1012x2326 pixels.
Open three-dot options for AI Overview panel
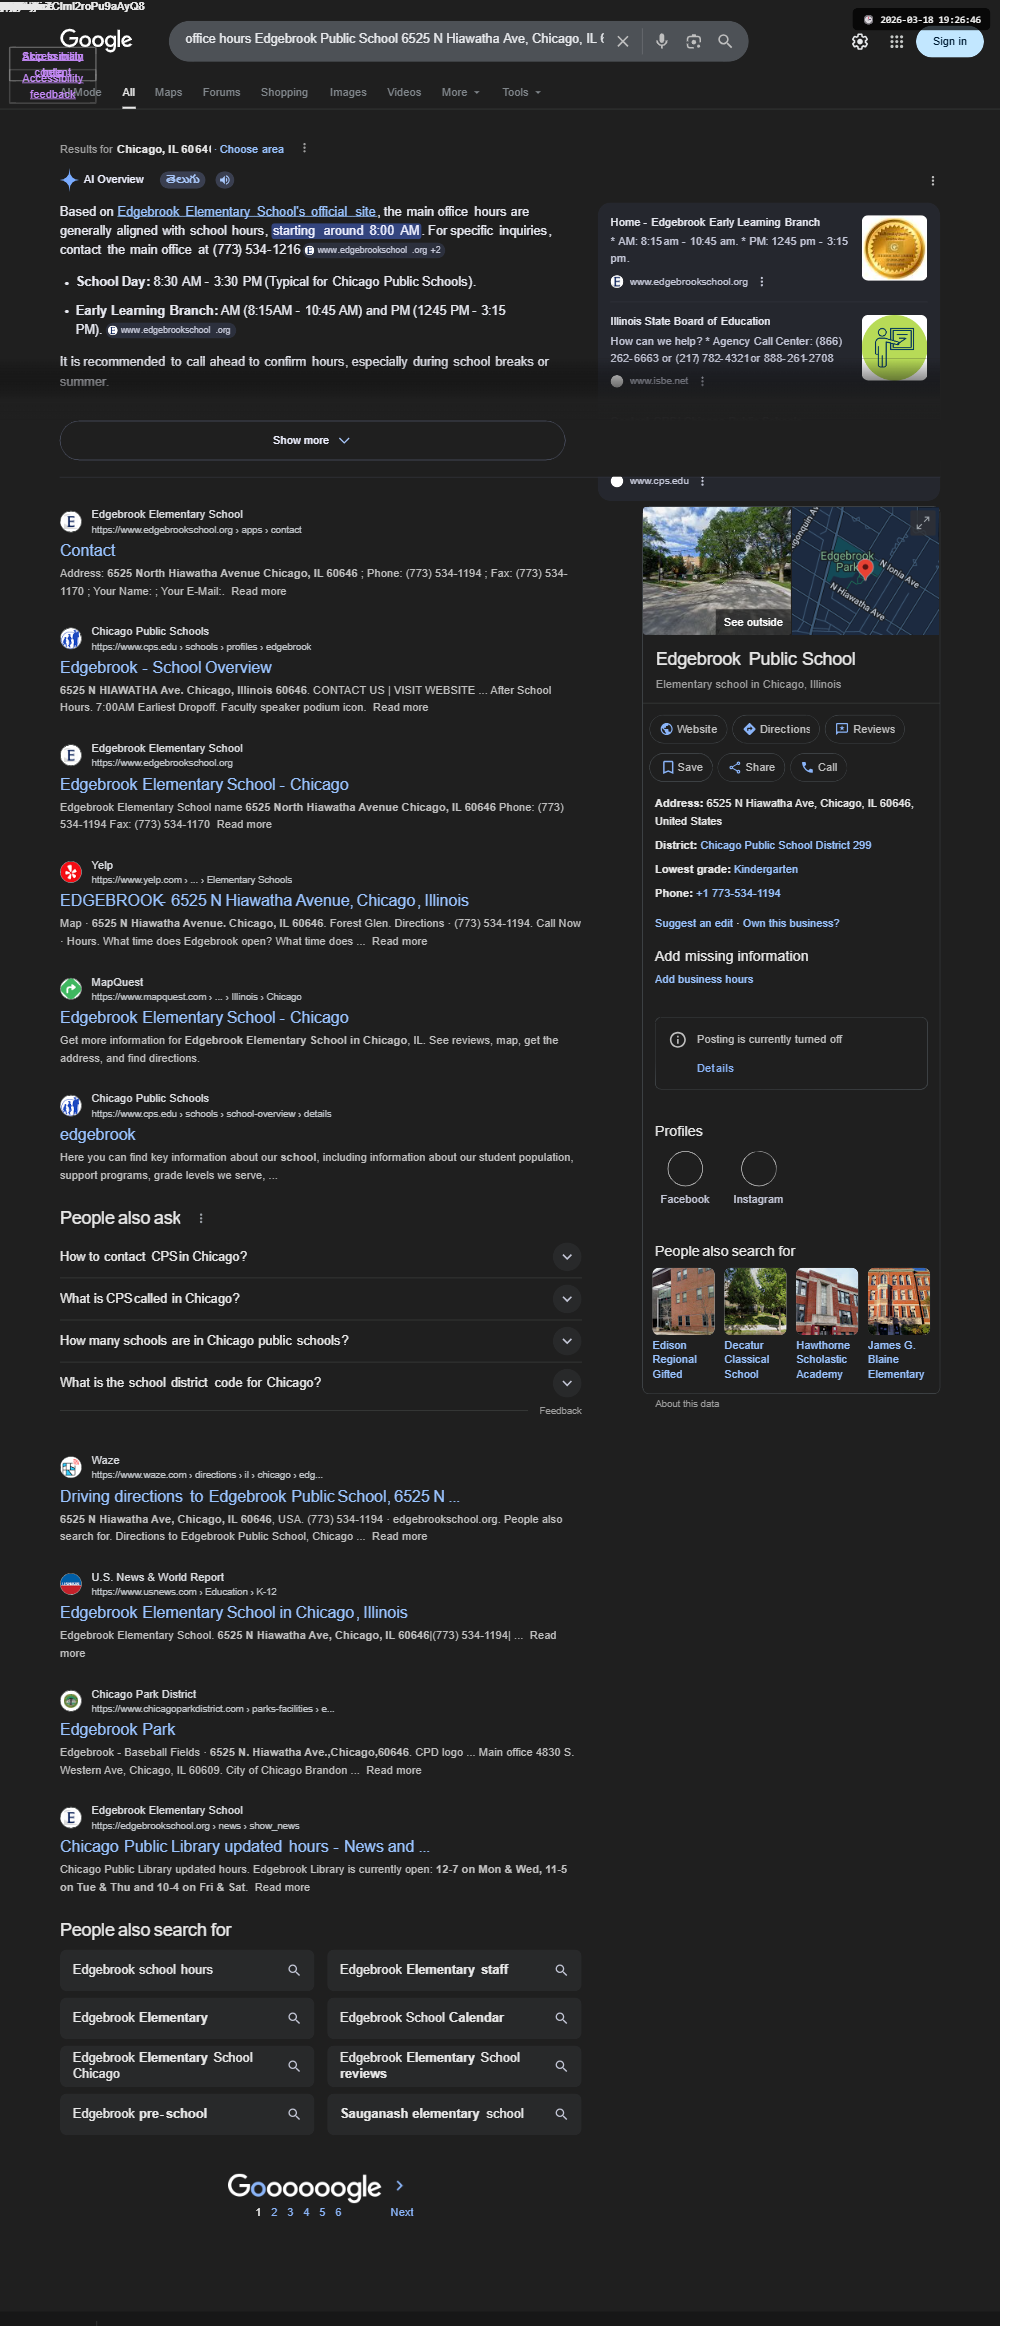[933, 181]
